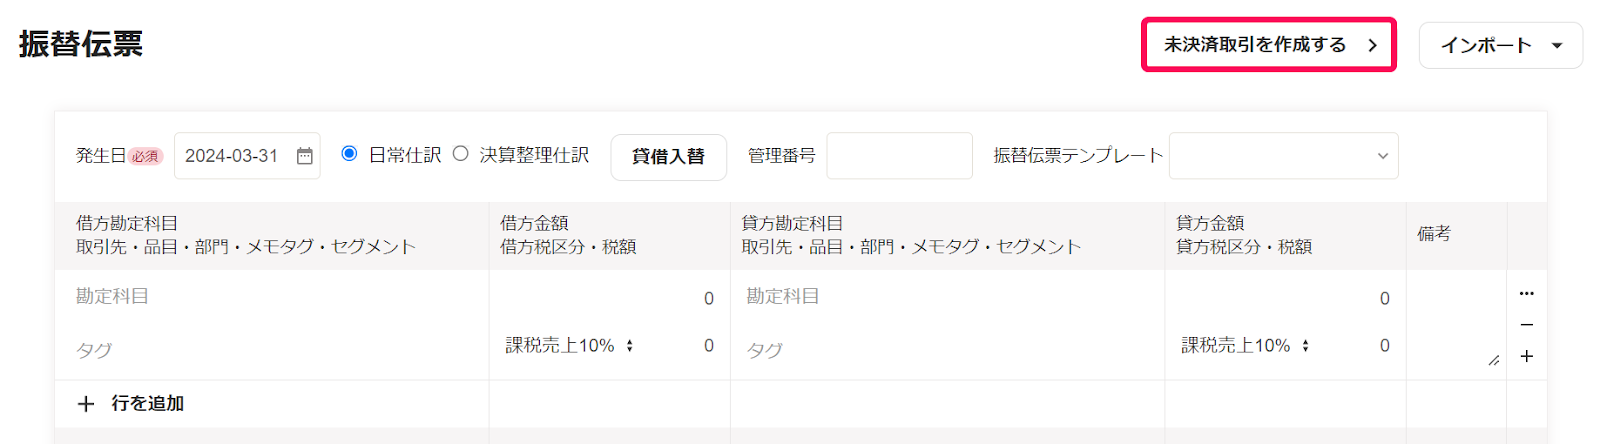Viewport: 1600px width, 444px height.
Task: Focus the 管理番号 input field
Action: click(x=899, y=156)
